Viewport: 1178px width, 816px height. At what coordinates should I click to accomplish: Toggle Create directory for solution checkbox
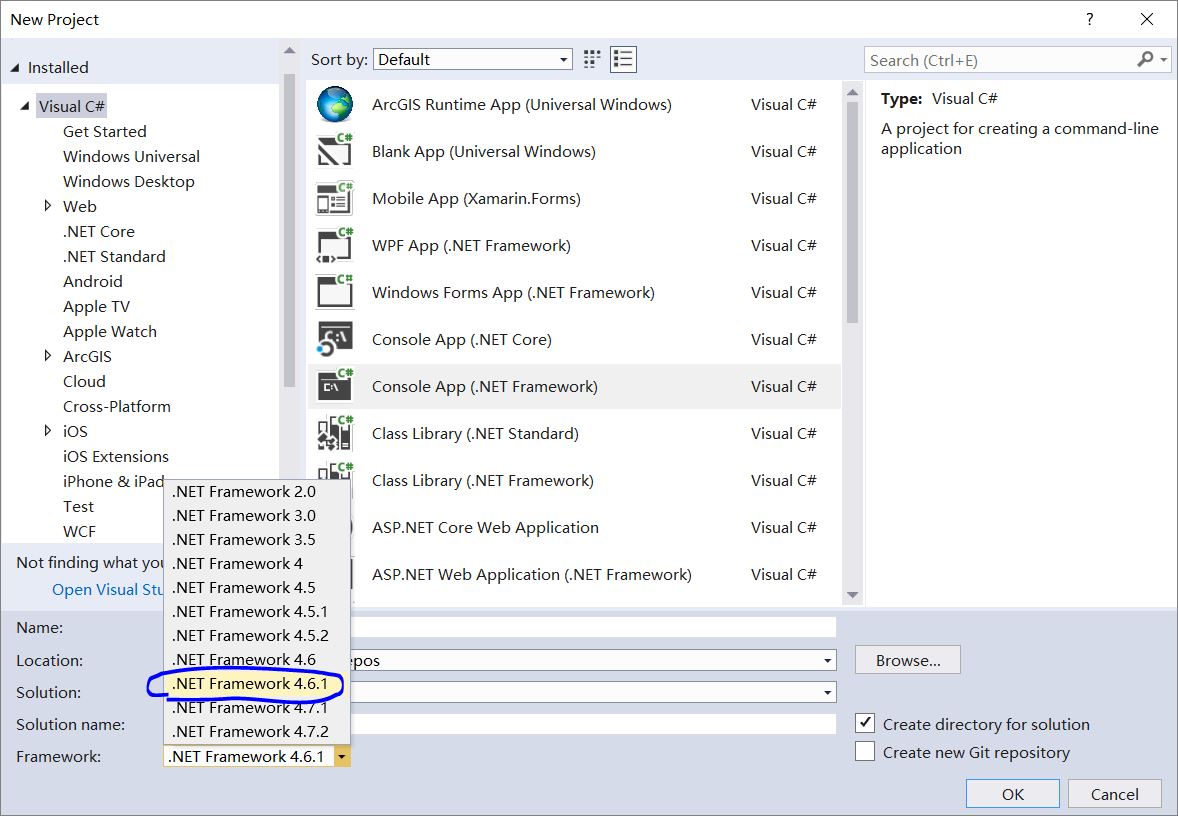coord(865,724)
